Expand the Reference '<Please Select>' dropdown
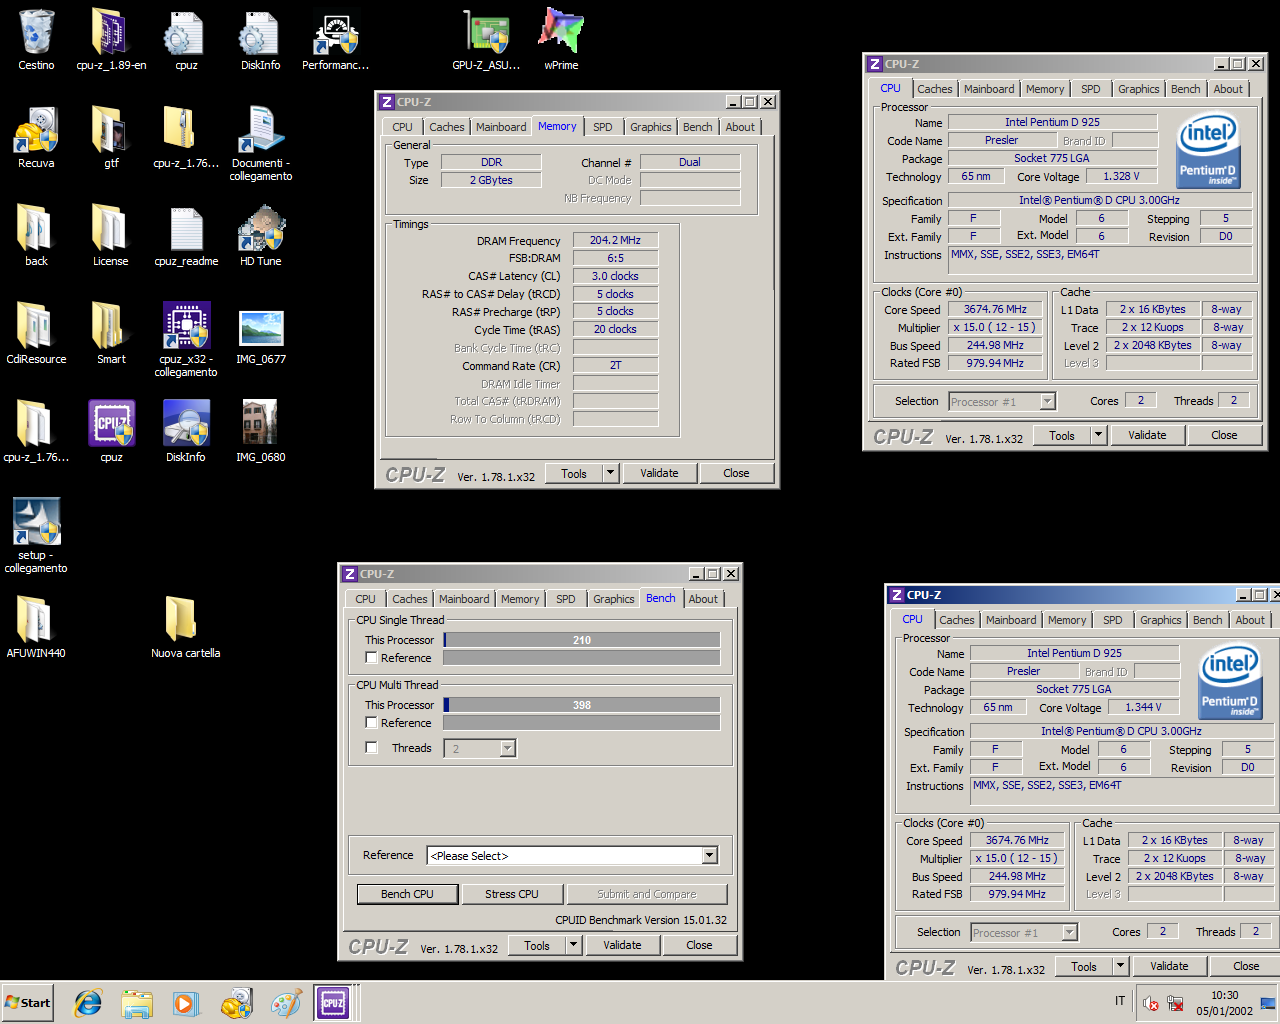Image resolution: width=1280 pixels, height=1024 pixels. coord(709,856)
